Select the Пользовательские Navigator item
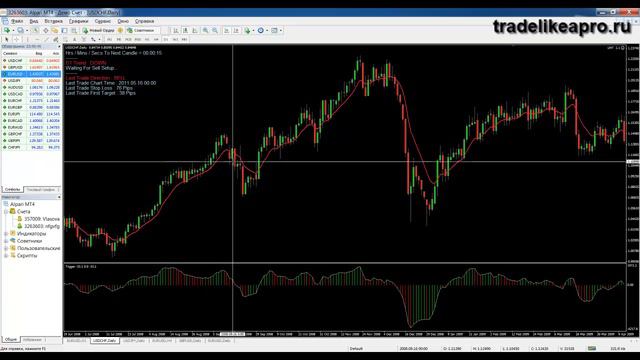 point(39,248)
